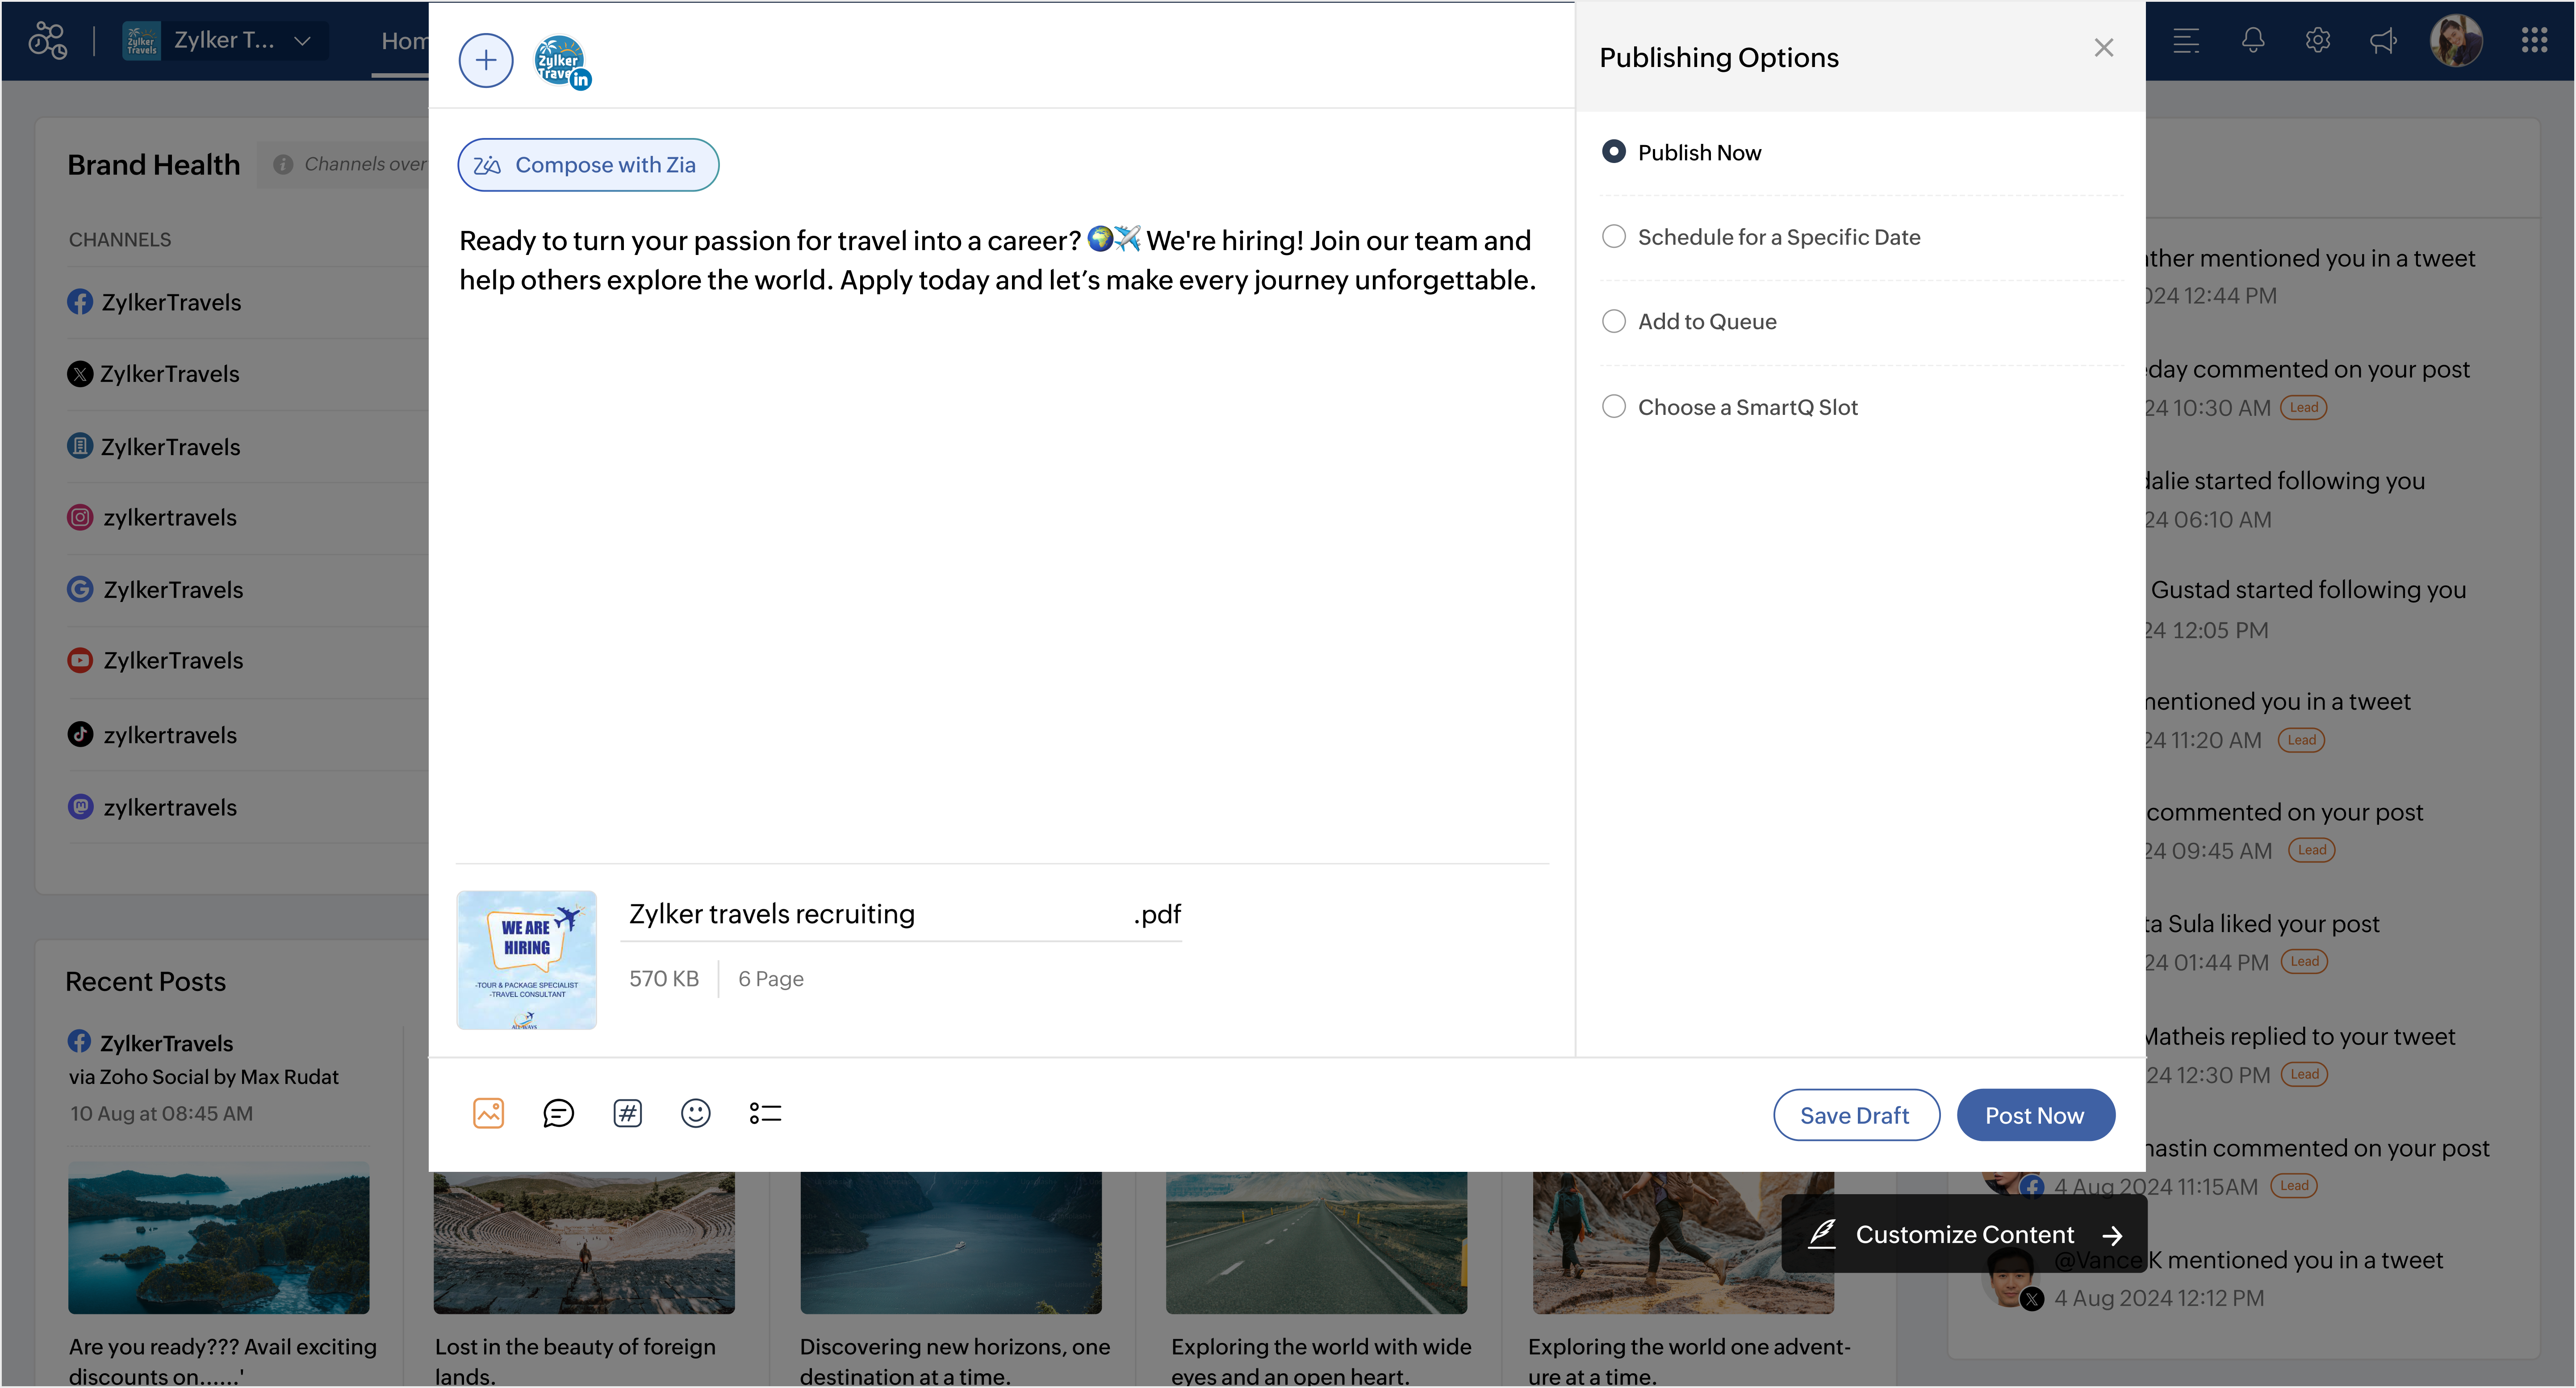Click the bulleted list options icon
Screen dimensions: 2576x1388
(x=765, y=1113)
